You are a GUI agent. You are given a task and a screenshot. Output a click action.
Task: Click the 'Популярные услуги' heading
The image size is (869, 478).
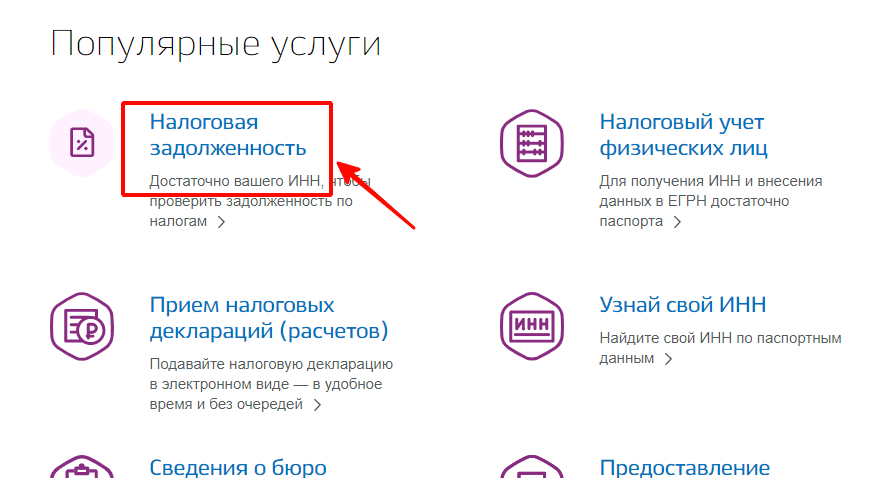216,44
